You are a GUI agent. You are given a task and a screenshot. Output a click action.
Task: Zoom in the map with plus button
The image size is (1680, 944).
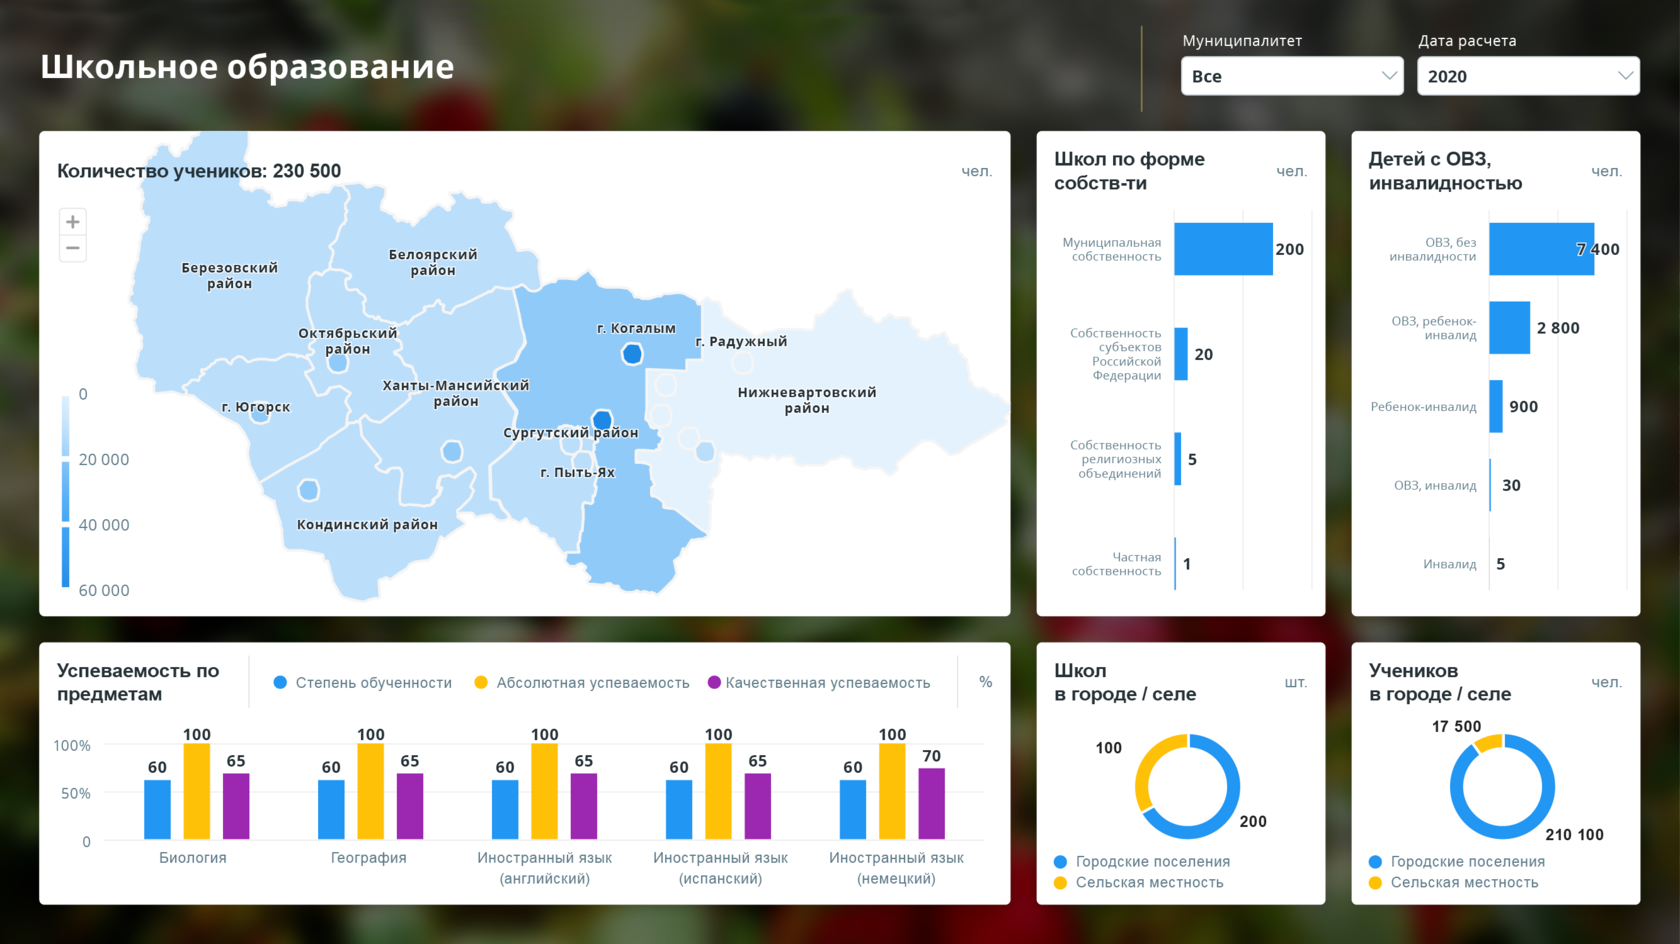click(x=73, y=222)
